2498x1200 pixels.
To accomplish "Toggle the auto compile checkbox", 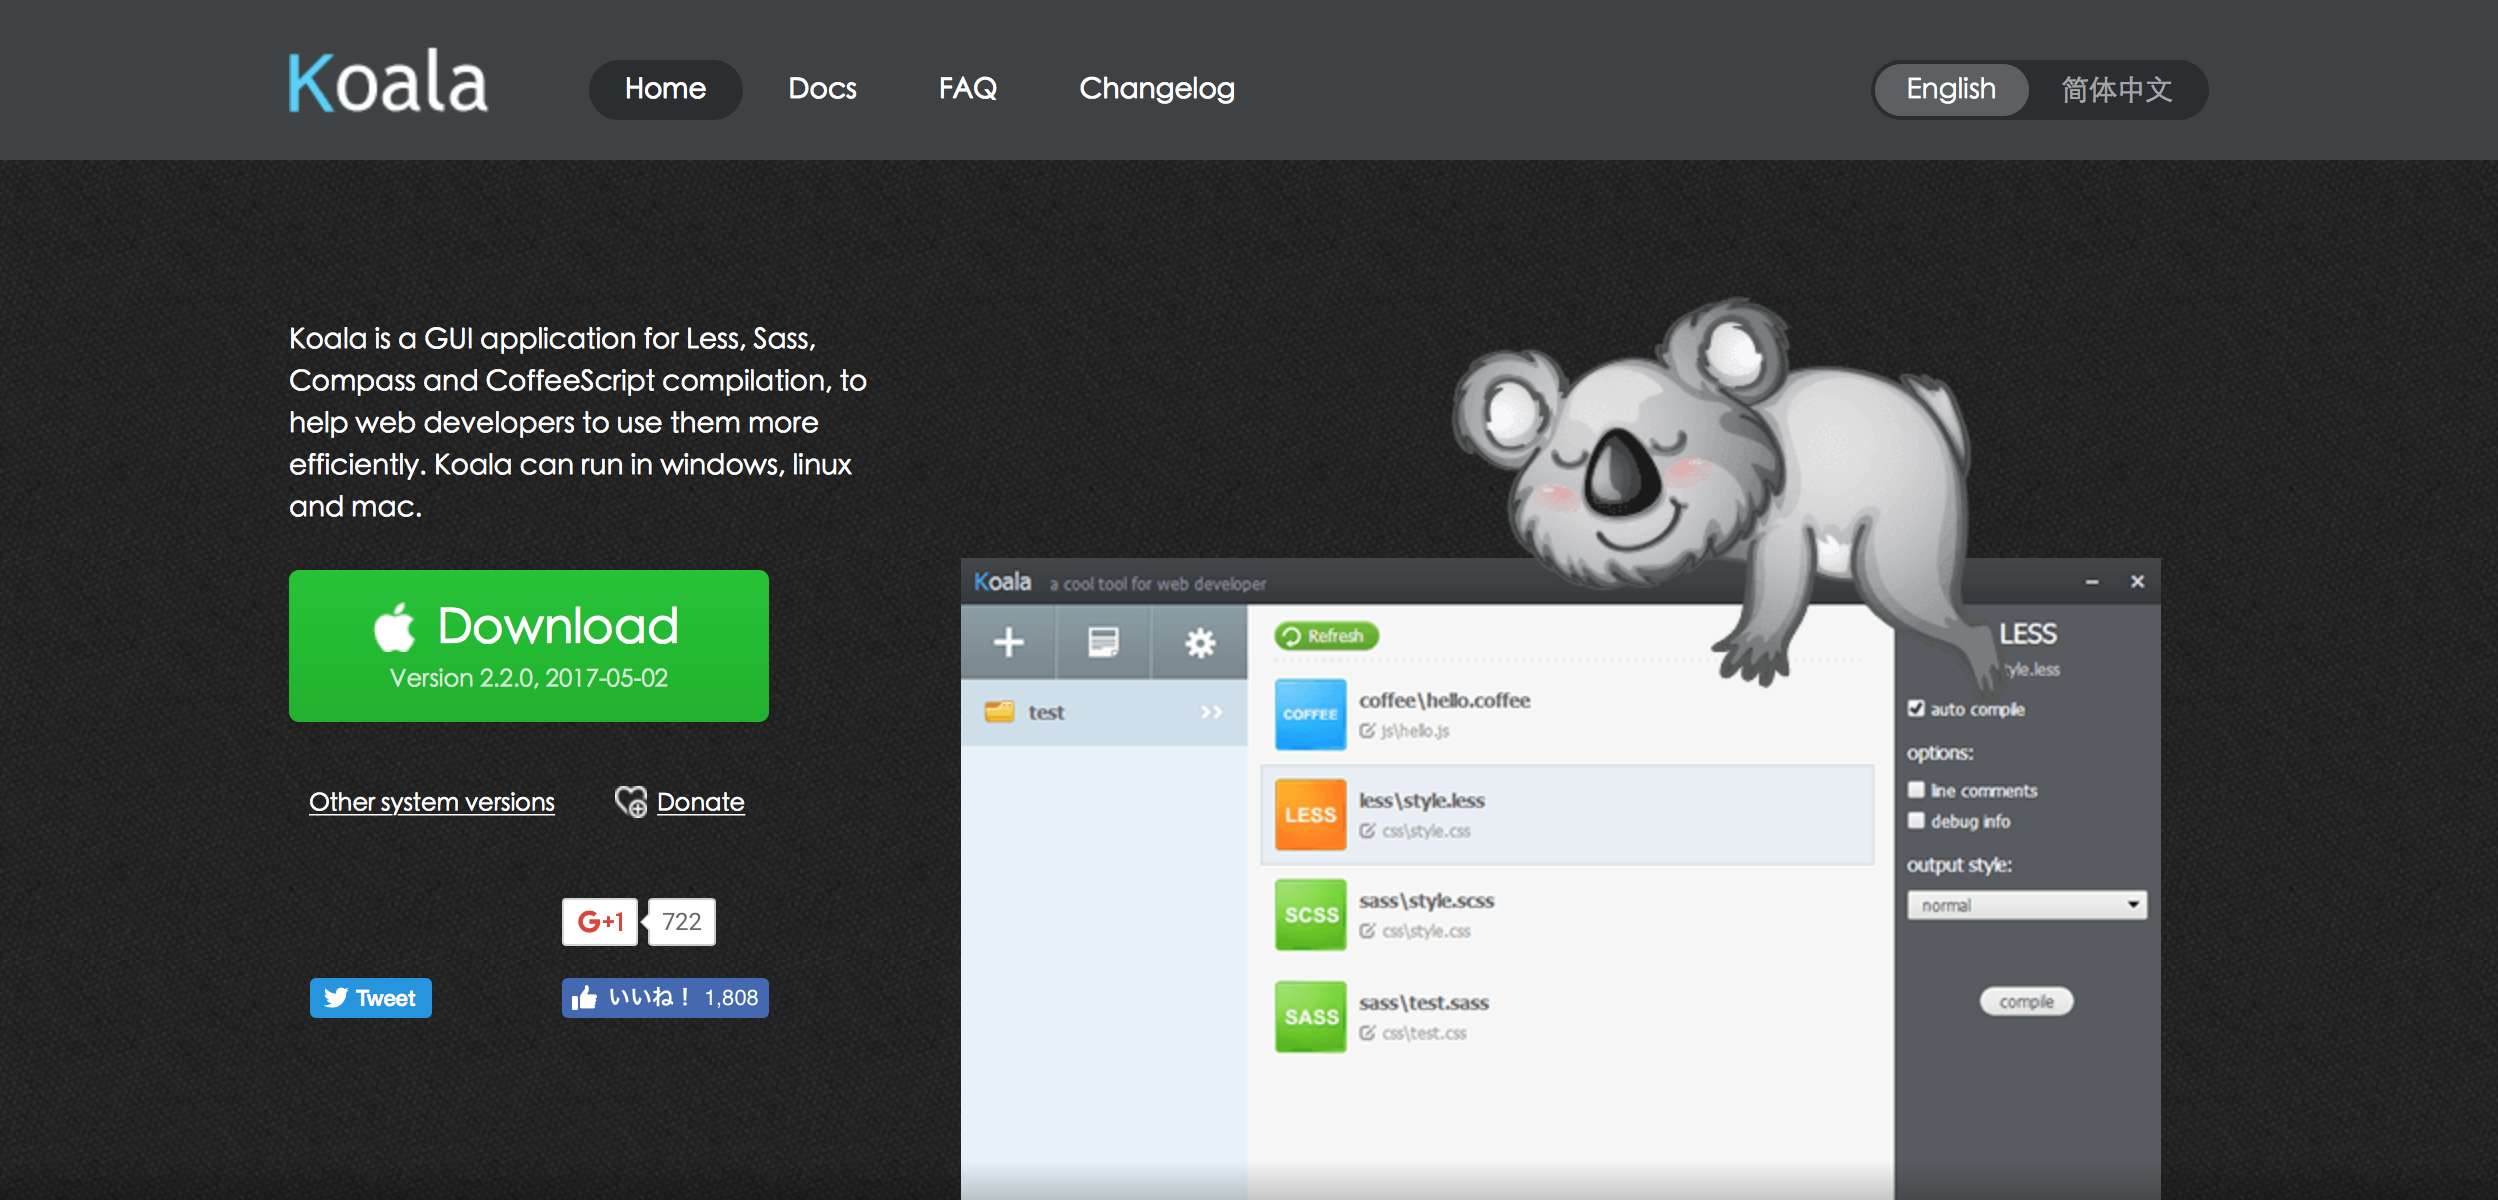I will pos(1916,708).
